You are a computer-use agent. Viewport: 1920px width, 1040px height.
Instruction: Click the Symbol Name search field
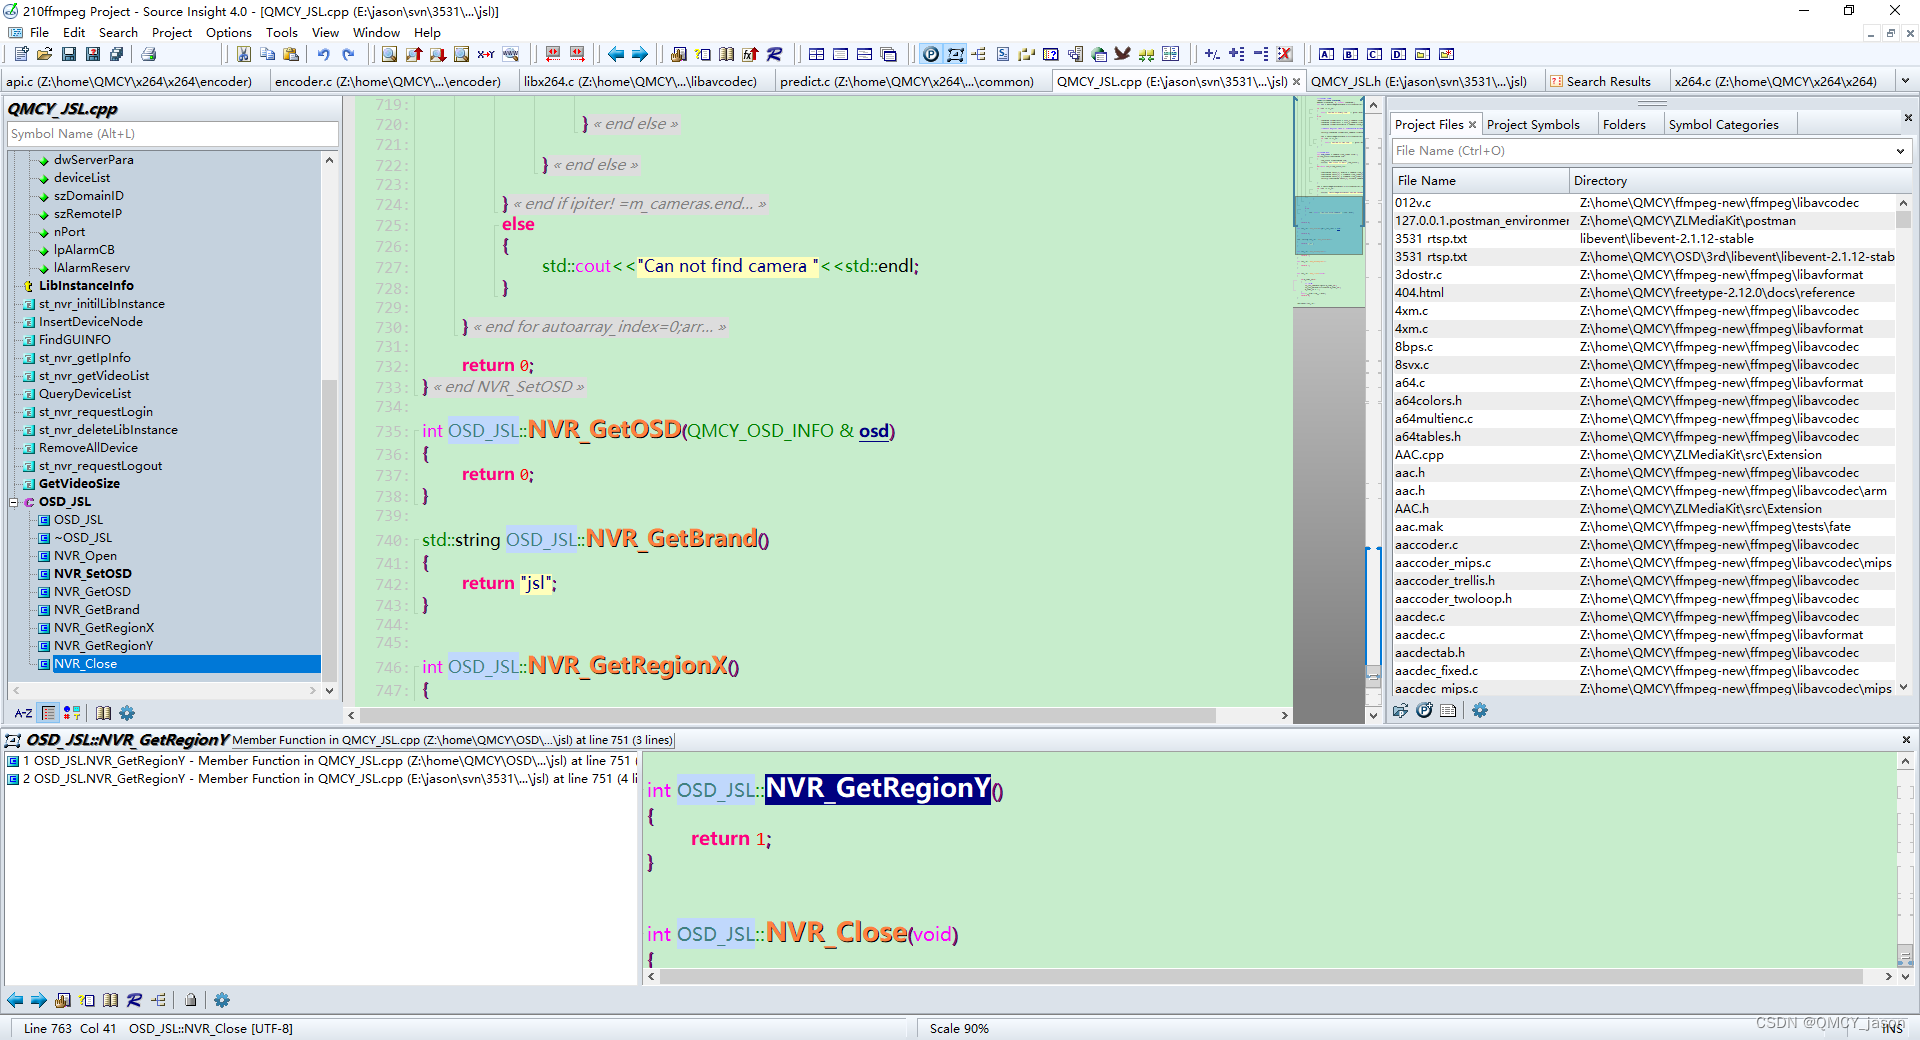(x=173, y=134)
